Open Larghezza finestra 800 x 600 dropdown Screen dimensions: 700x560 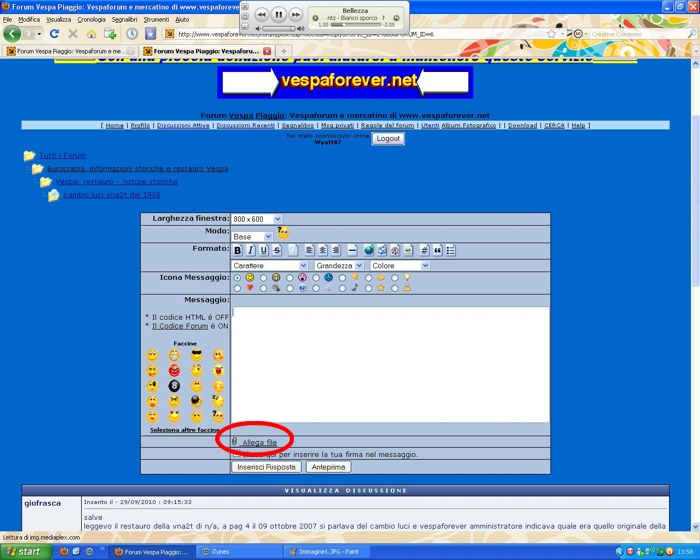coord(257,219)
